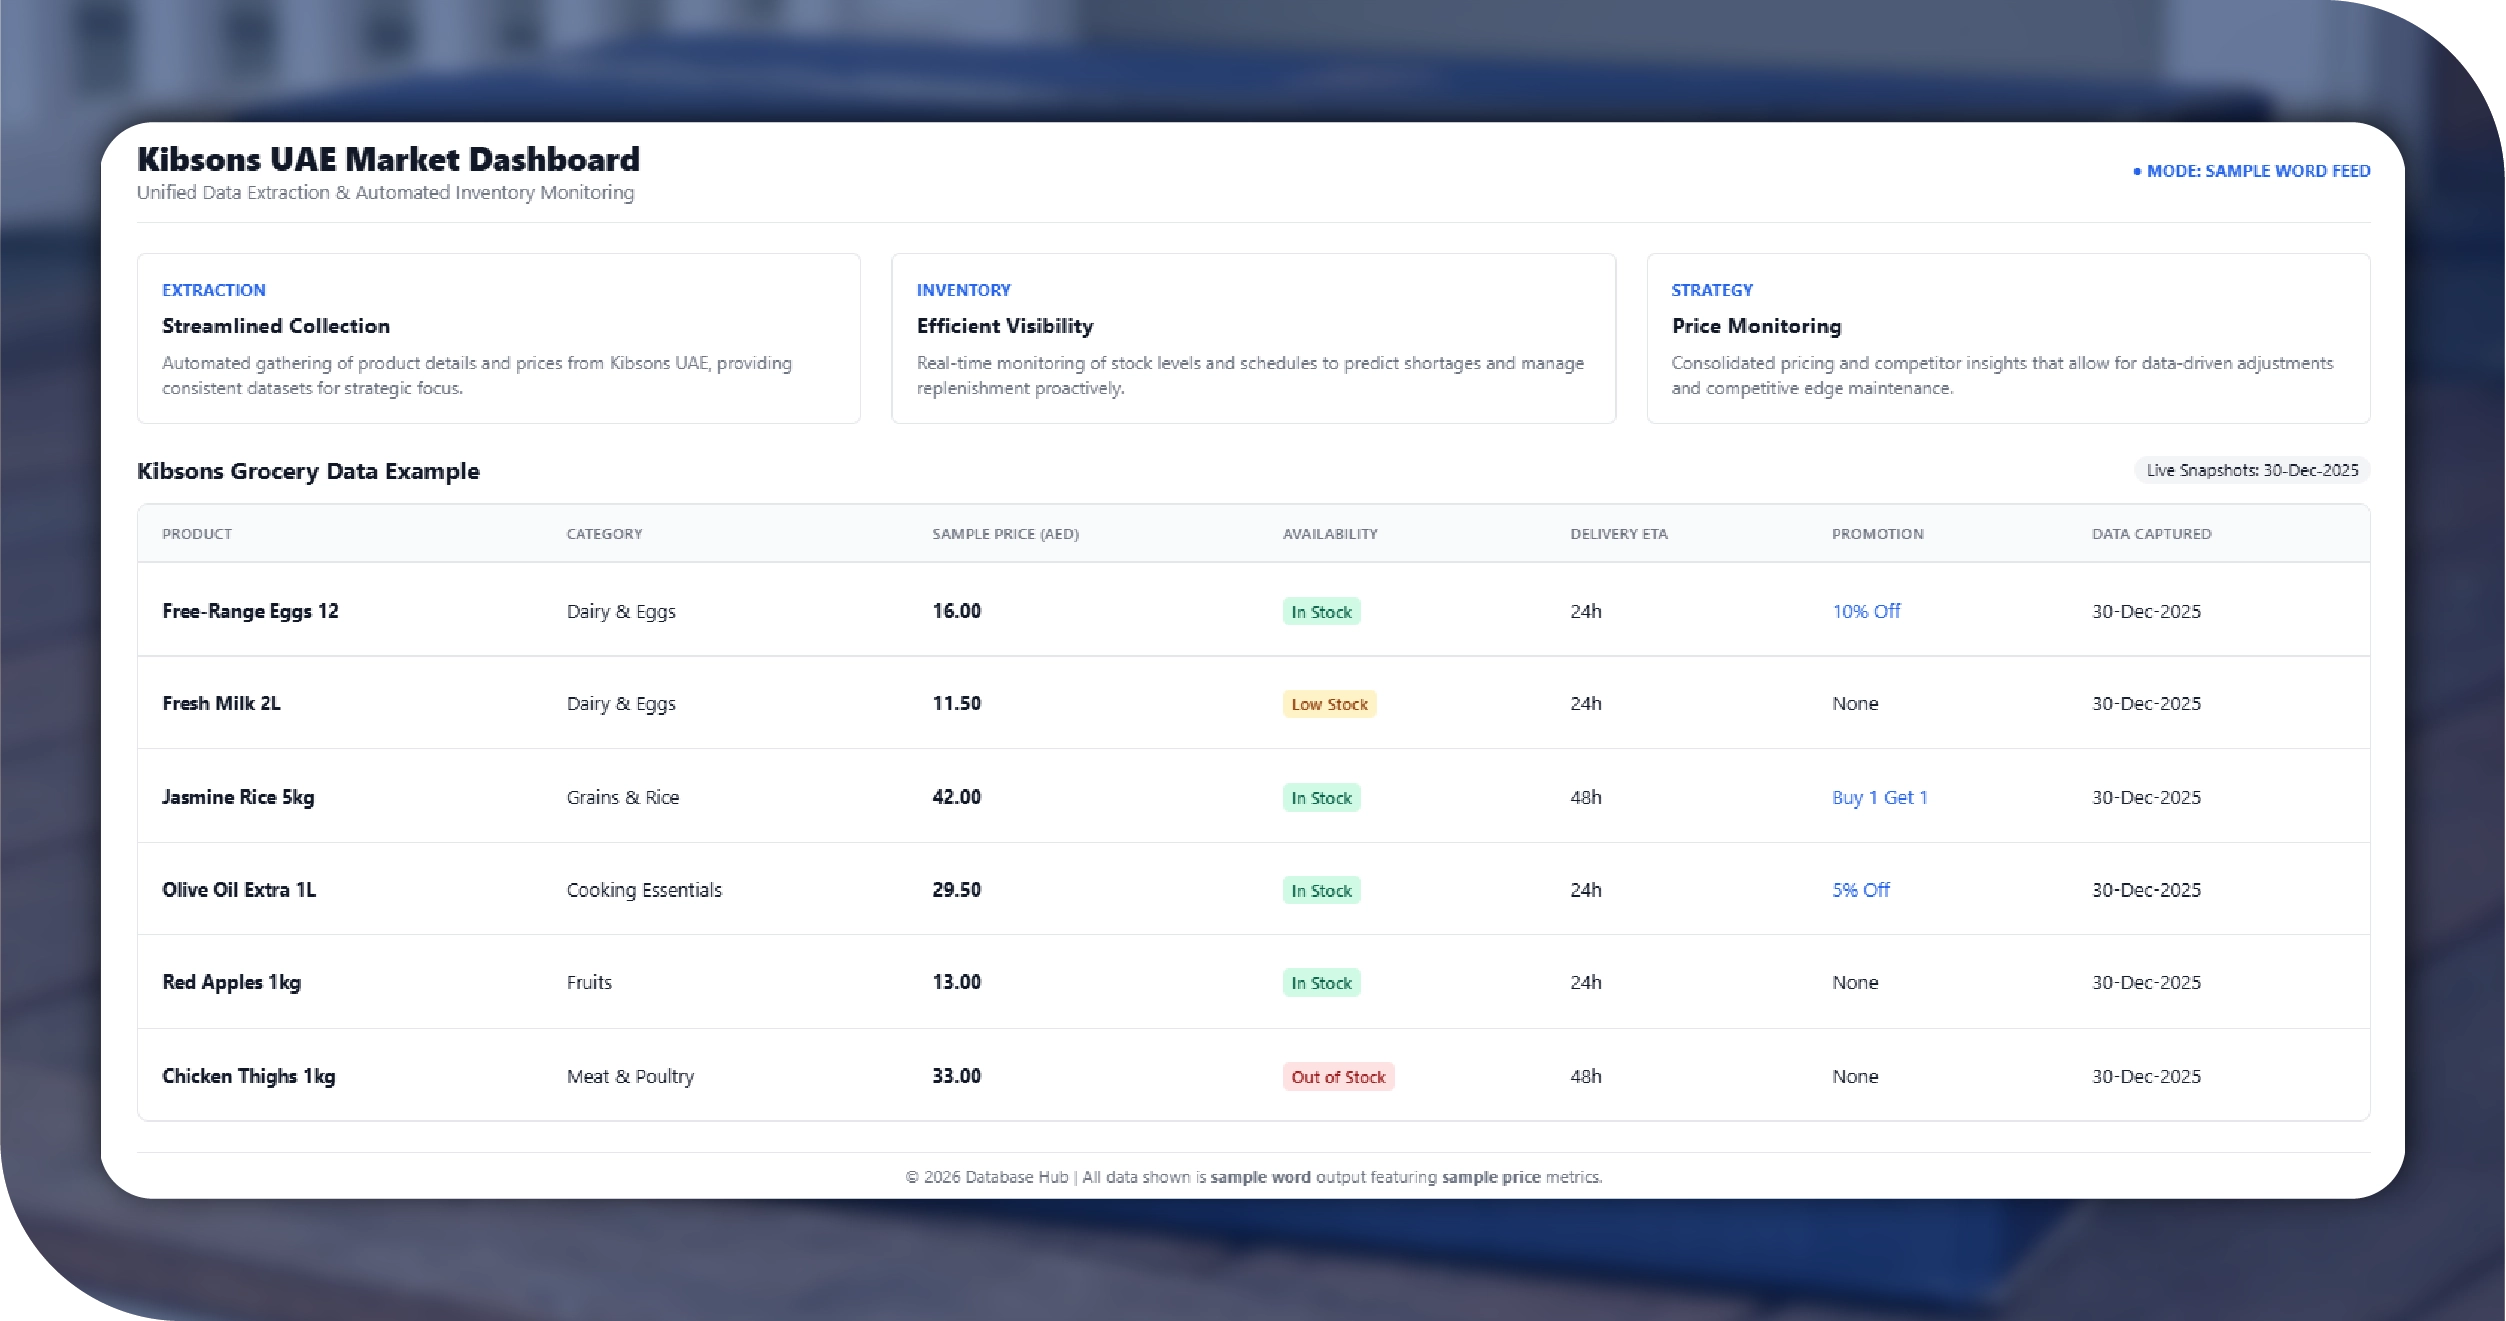Image resolution: width=2506 pixels, height=1321 pixels.
Task: Sort by the PRODUCT column header
Action: click(197, 534)
